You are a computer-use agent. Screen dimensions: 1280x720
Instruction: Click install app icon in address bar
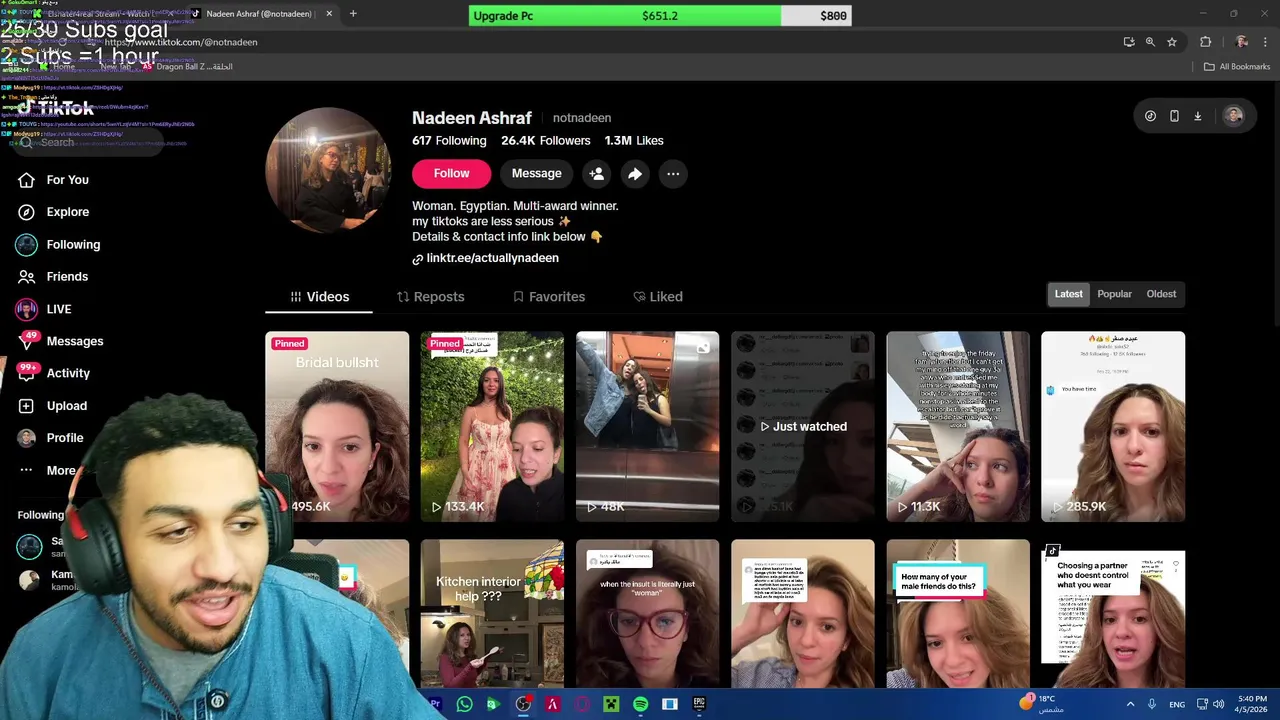pos(1129,42)
